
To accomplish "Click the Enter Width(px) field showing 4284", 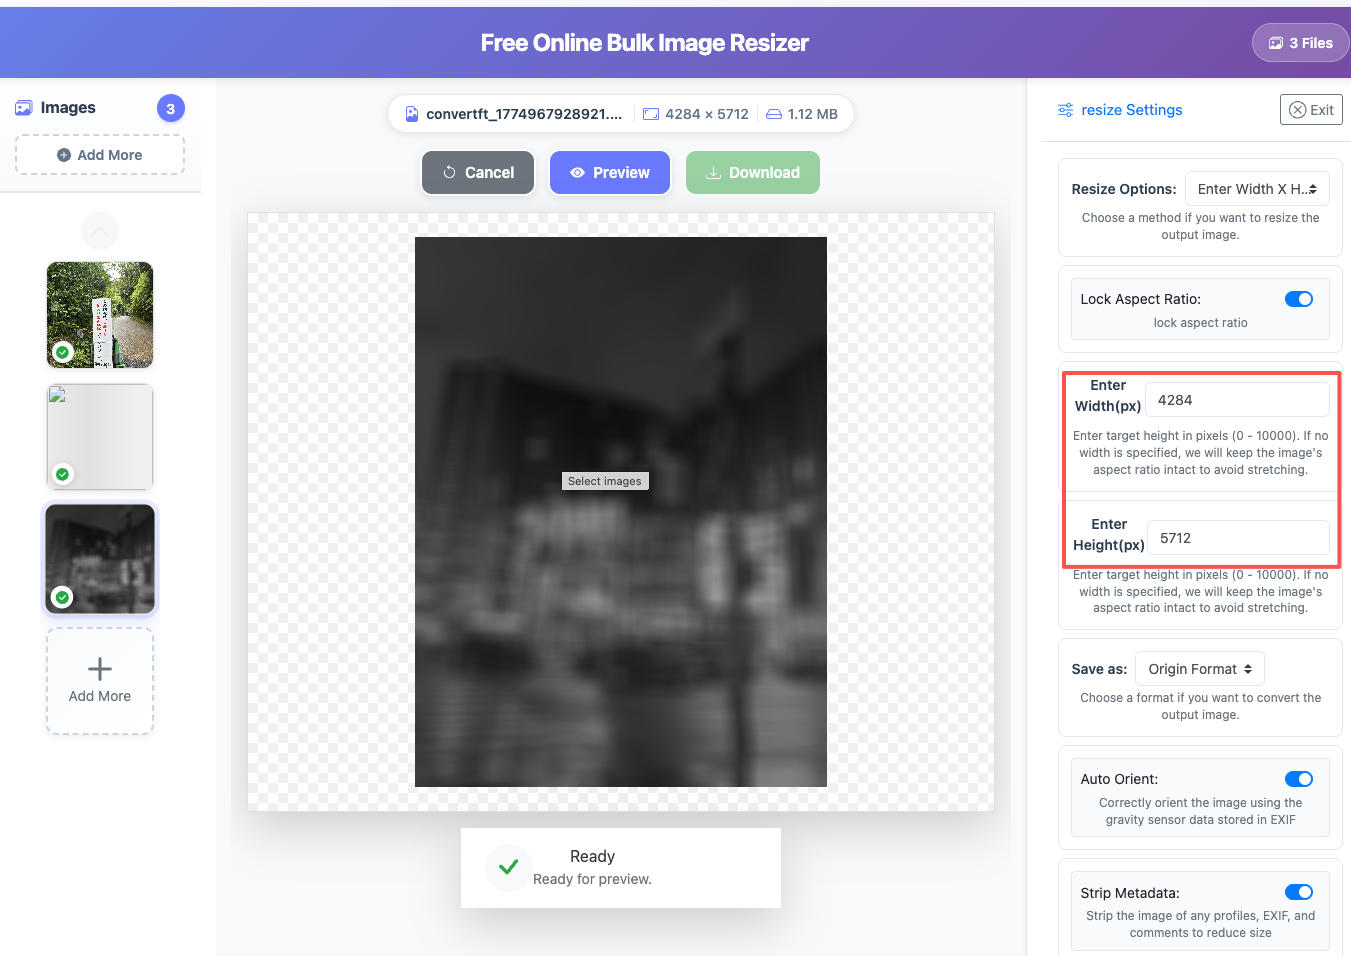I will click(x=1237, y=400).
